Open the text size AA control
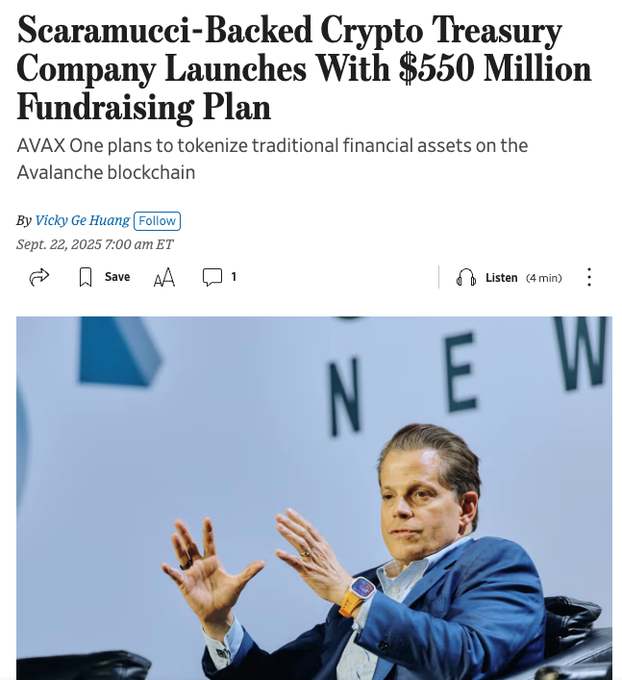The height and width of the screenshot is (680, 622). click(164, 278)
